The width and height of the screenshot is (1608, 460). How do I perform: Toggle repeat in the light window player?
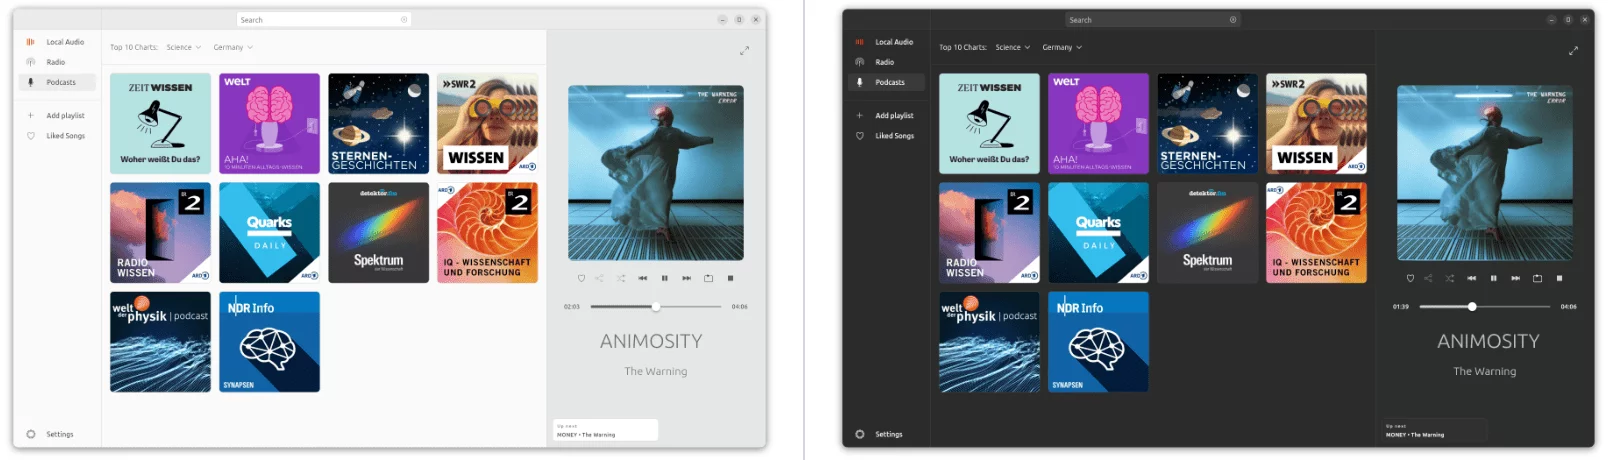point(708,278)
